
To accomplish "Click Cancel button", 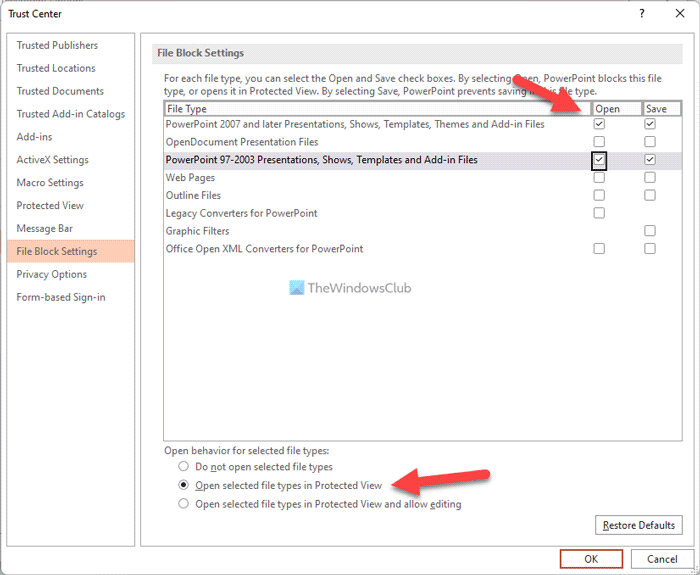I will (x=662, y=559).
